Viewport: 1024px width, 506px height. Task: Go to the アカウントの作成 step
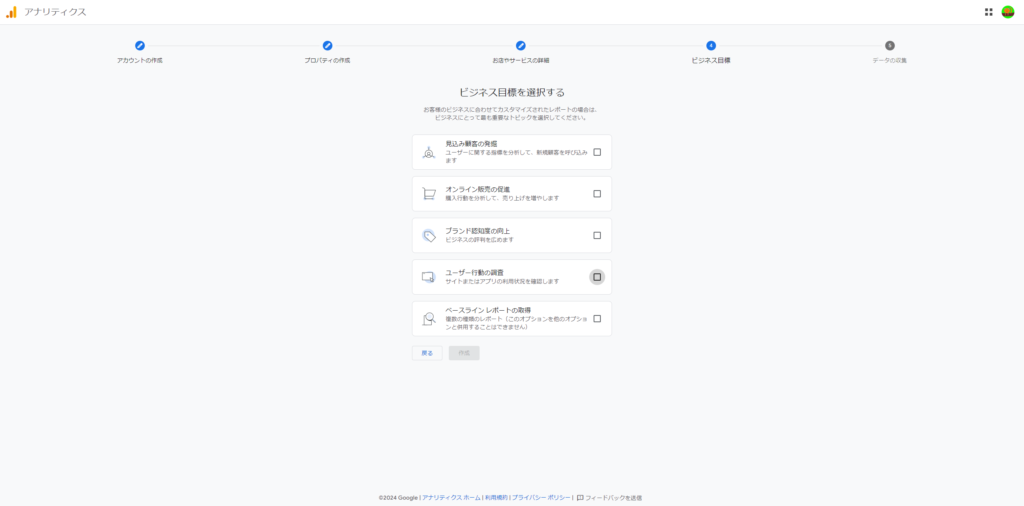[140, 46]
